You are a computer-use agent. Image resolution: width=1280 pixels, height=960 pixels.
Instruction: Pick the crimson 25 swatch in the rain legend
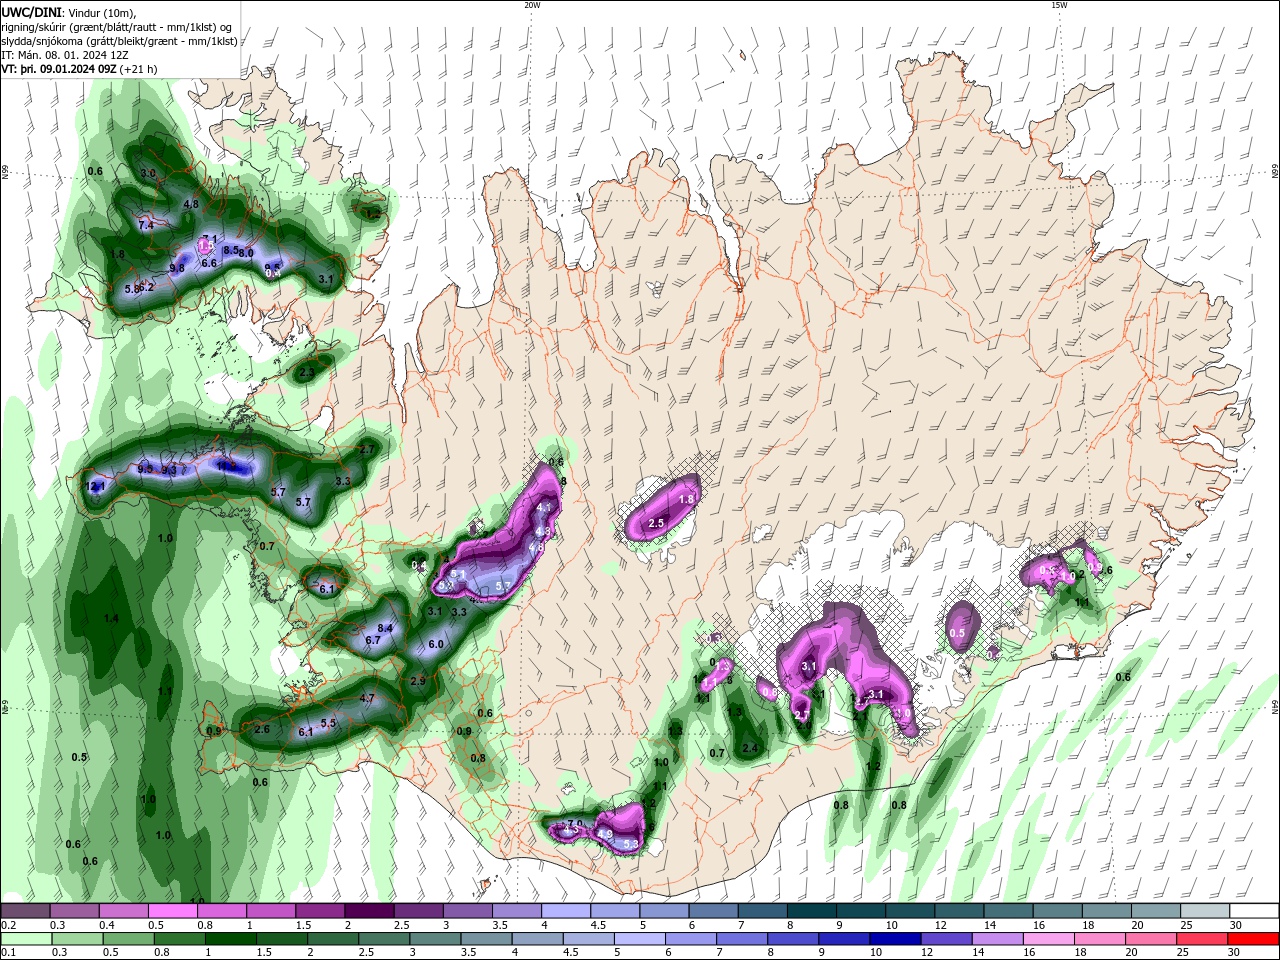[1203, 939]
